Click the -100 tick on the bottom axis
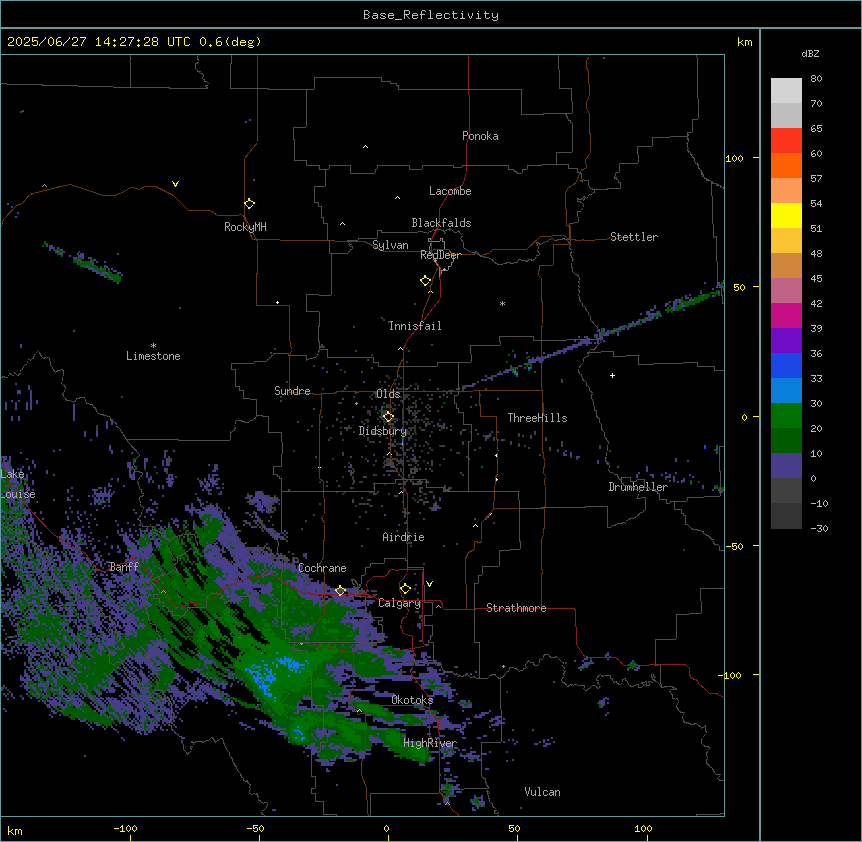The height and width of the screenshot is (842, 862). (125, 828)
